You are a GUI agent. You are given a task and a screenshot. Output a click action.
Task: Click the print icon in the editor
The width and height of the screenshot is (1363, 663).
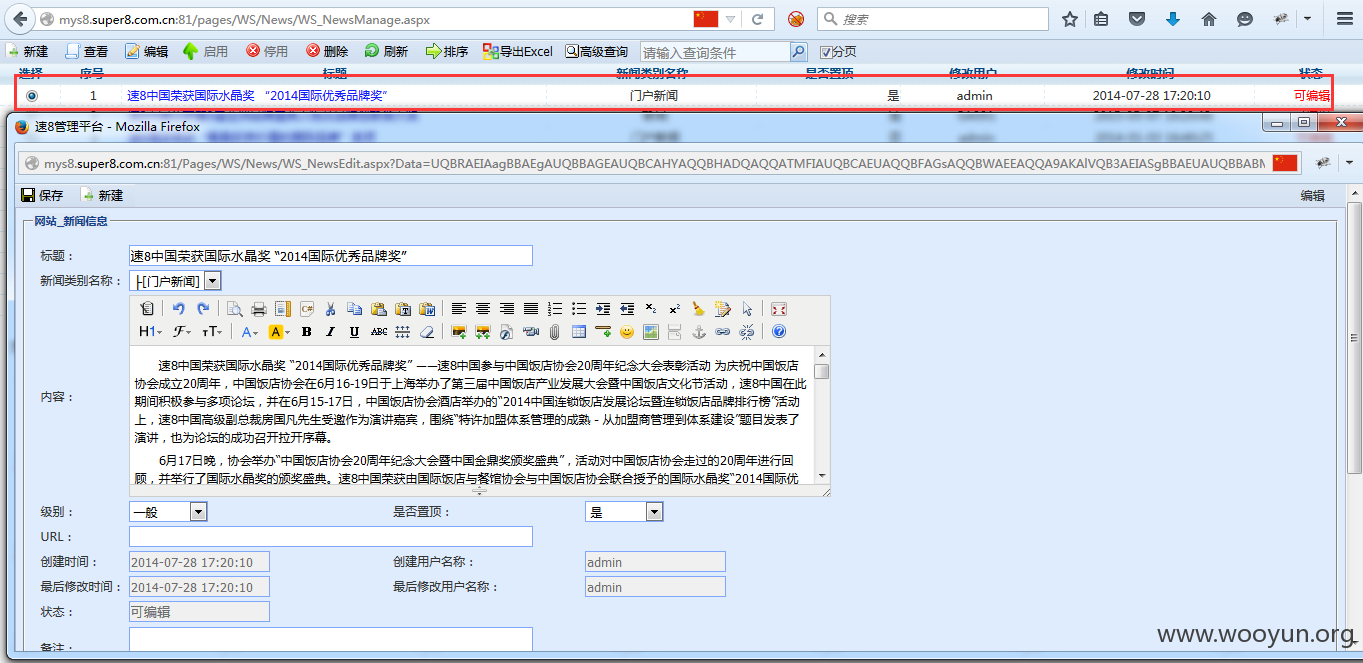coord(258,308)
